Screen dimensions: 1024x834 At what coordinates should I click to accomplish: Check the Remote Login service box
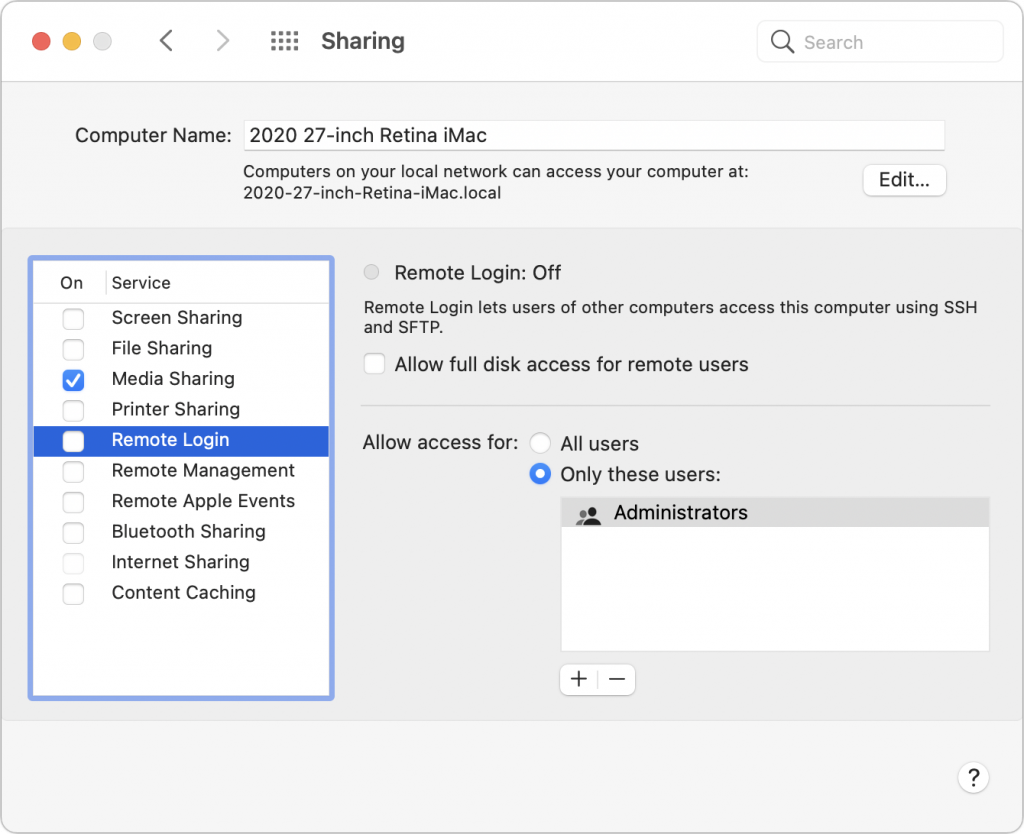pyautogui.click(x=73, y=441)
